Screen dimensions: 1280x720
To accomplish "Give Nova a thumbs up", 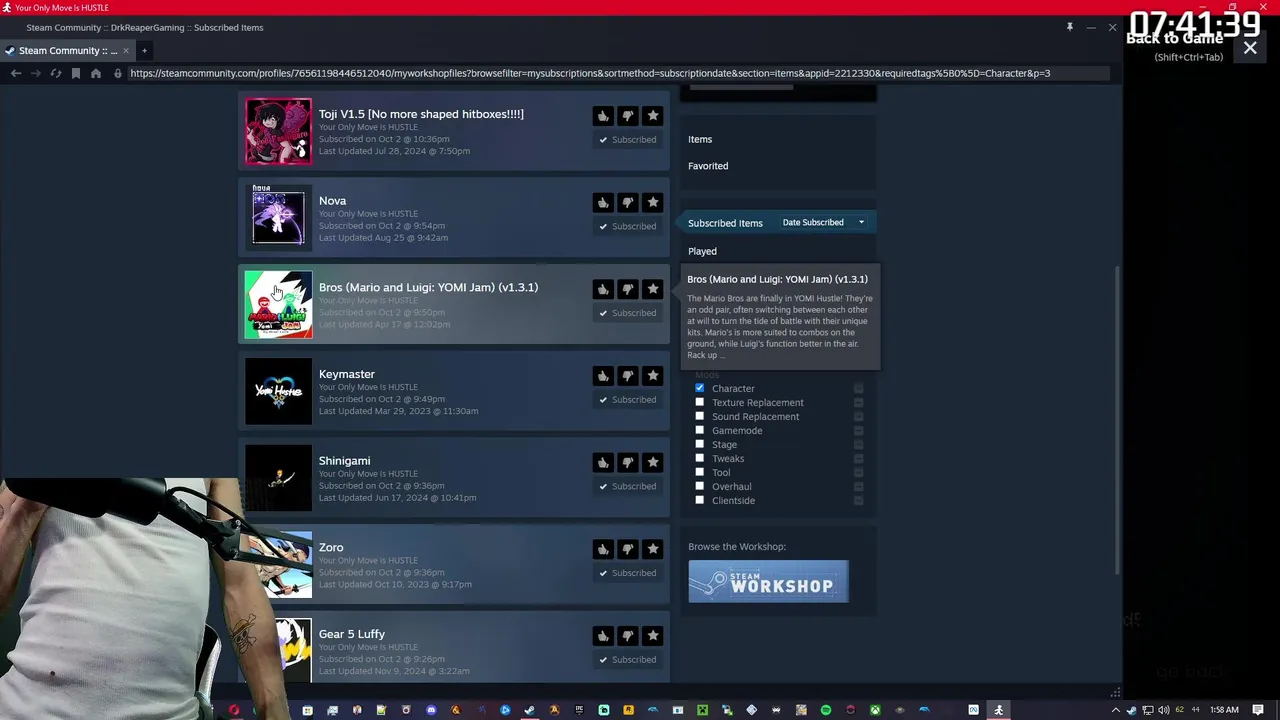I will pos(603,202).
